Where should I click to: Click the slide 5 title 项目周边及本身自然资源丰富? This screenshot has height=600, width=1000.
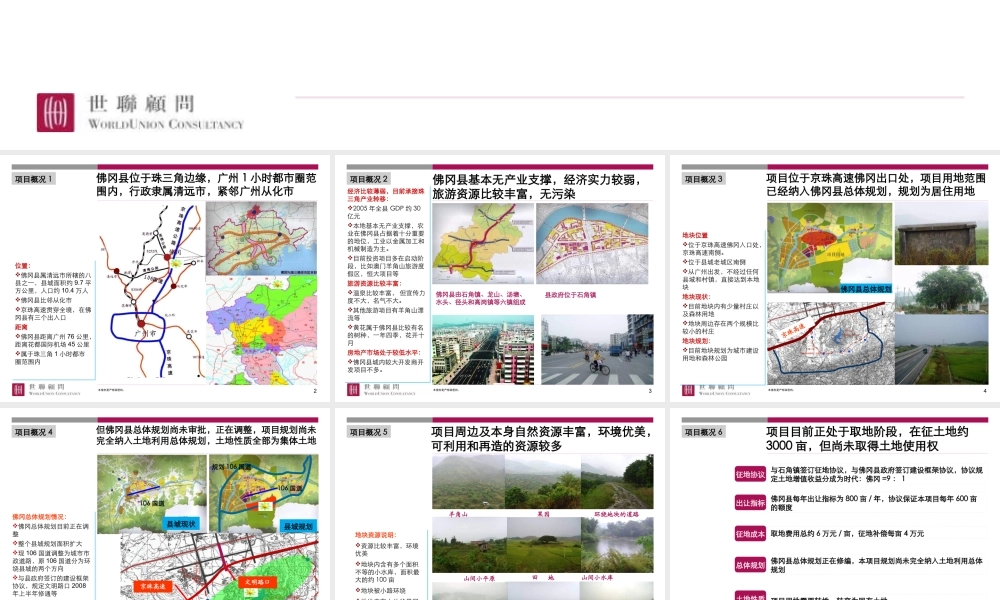tap(541, 439)
